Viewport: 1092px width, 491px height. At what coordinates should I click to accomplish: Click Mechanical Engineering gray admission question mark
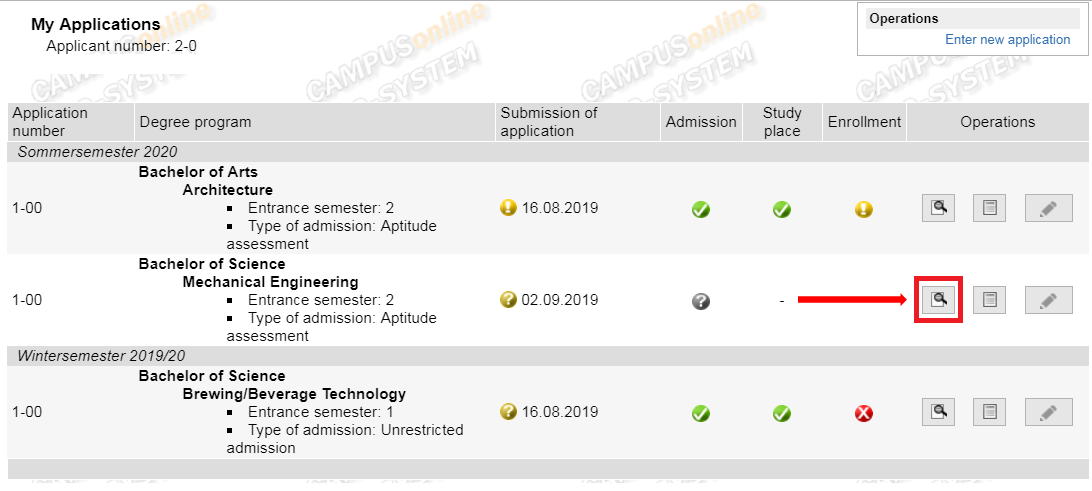pos(701,300)
